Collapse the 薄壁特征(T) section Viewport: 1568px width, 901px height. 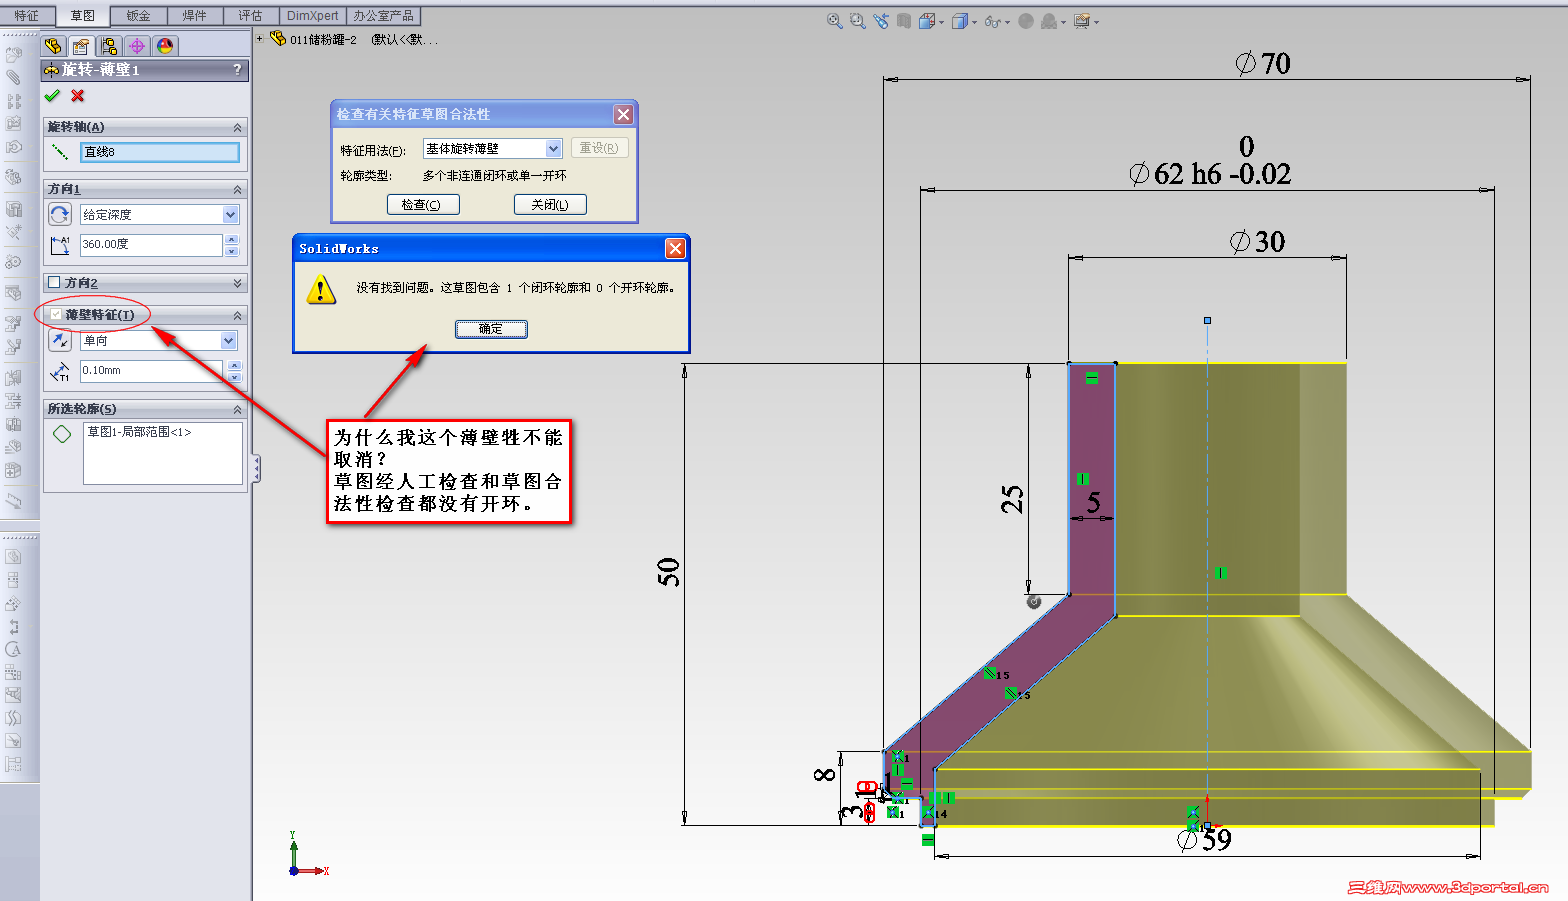(x=237, y=316)
